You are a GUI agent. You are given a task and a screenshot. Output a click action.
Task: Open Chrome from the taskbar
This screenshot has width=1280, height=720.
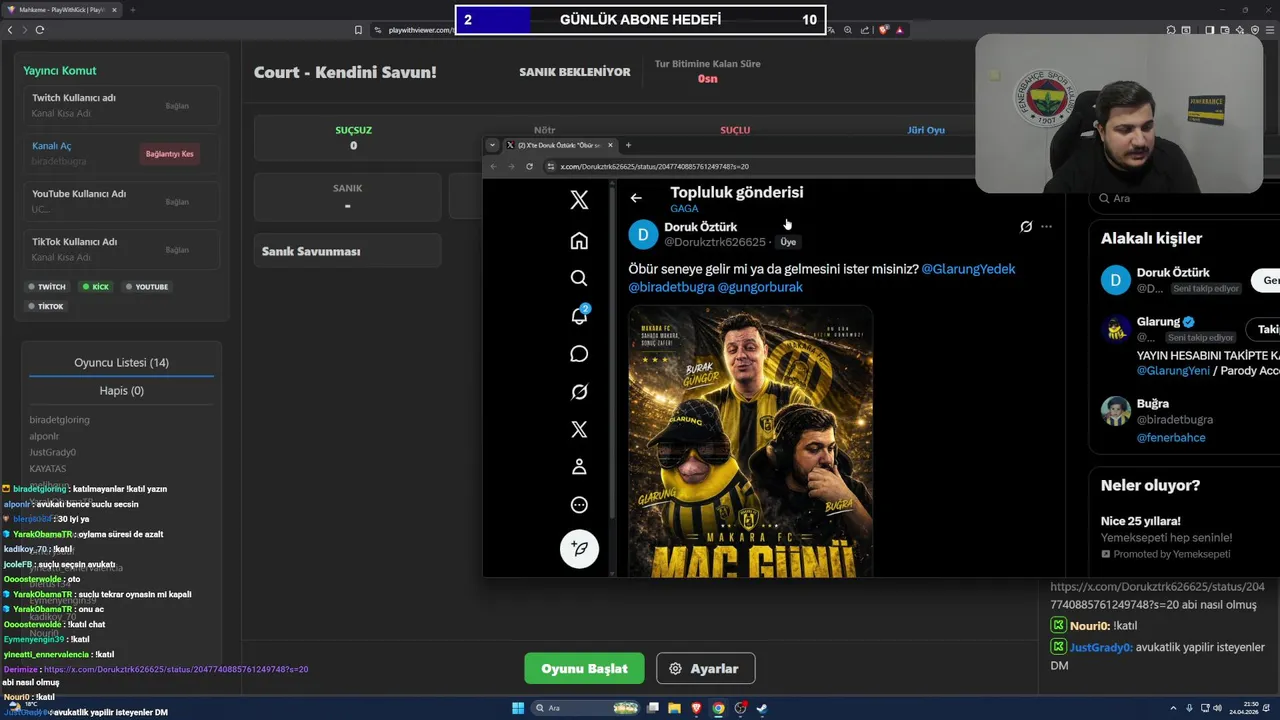coord(718,708)
